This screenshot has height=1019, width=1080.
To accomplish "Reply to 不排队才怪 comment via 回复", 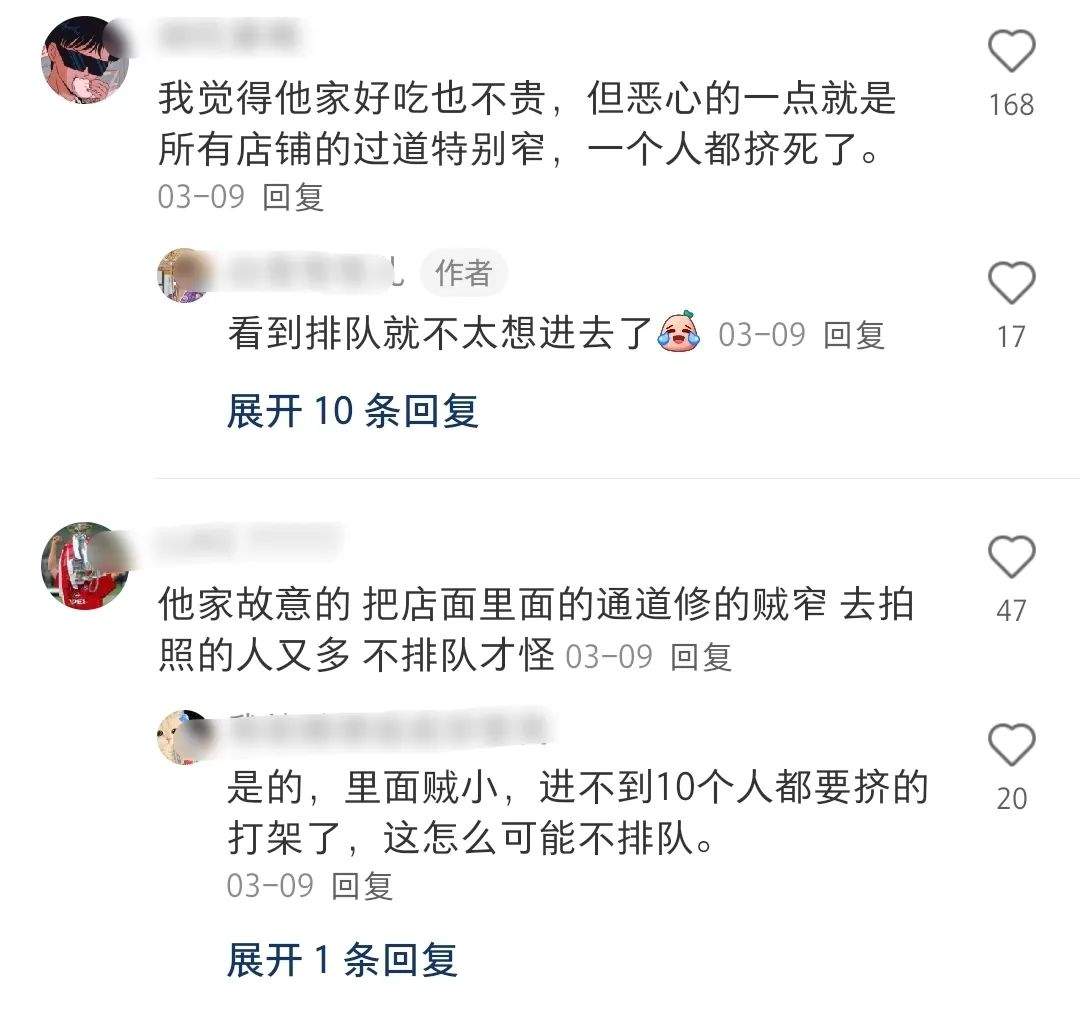I will [x=700, y=657].
